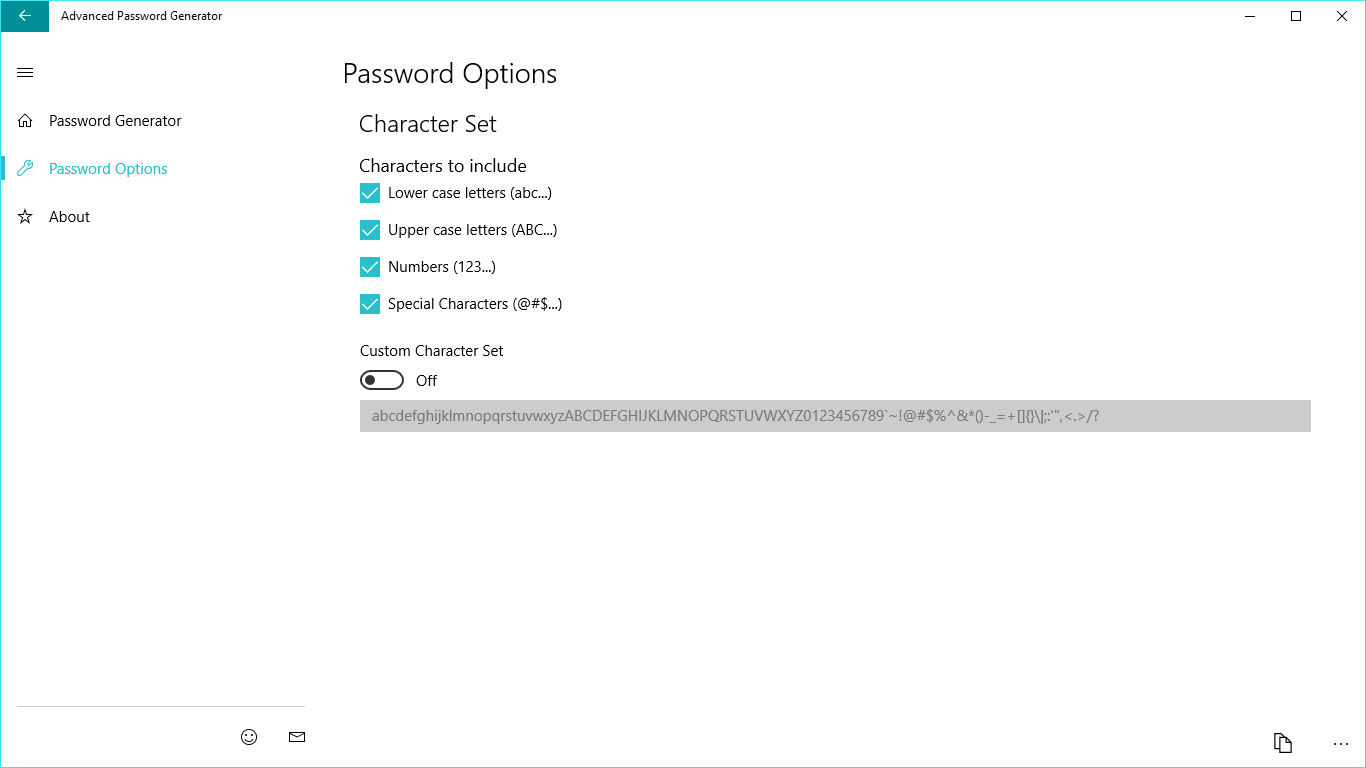Go to Password Generator page
1366x768 pixels.
click(115, 121)
